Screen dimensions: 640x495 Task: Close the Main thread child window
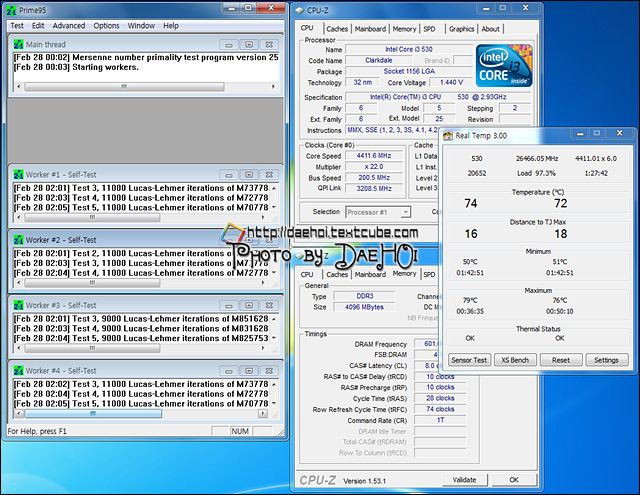269,44
